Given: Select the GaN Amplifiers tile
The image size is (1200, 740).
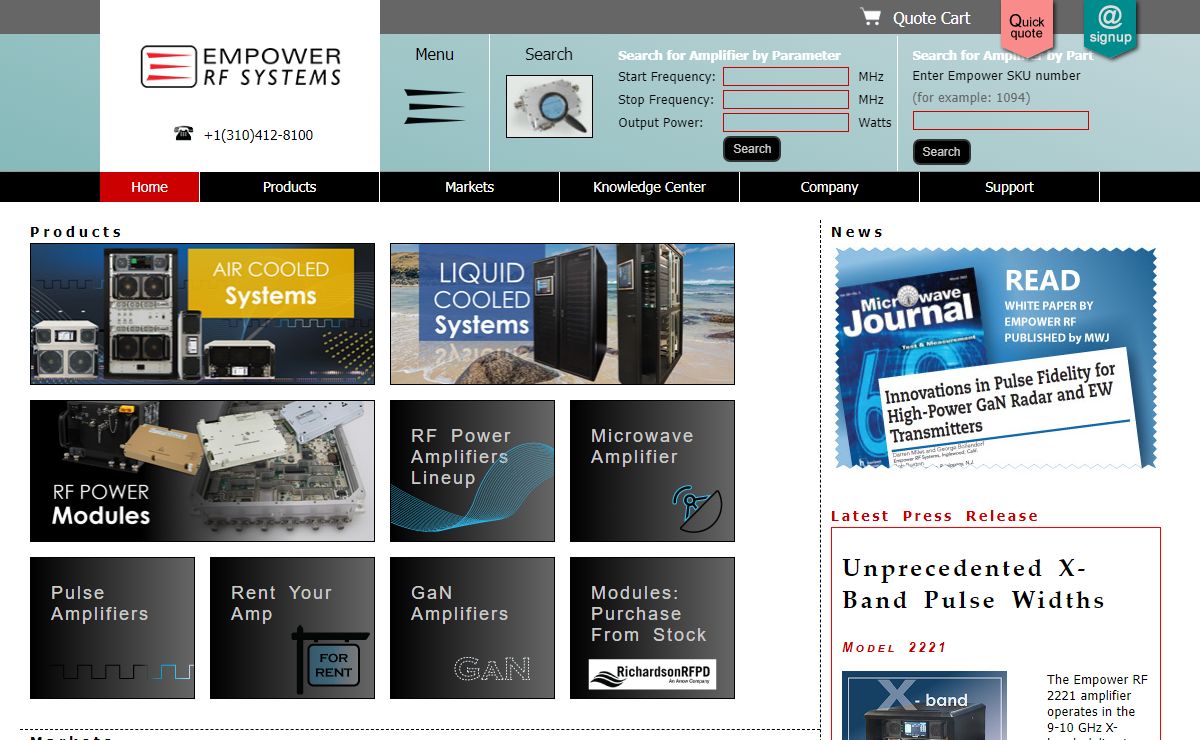Looking at the screenshot, I should tap(472, 627).
